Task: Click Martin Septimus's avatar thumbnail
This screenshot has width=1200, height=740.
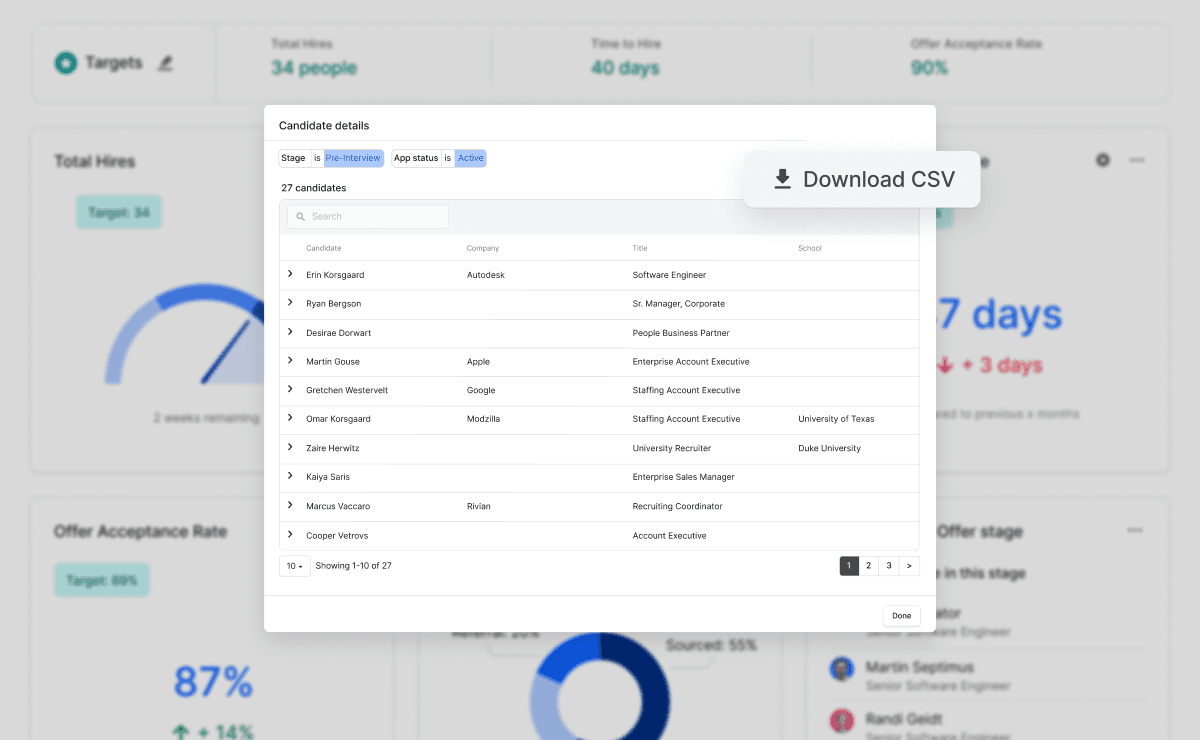Action: 842,669
